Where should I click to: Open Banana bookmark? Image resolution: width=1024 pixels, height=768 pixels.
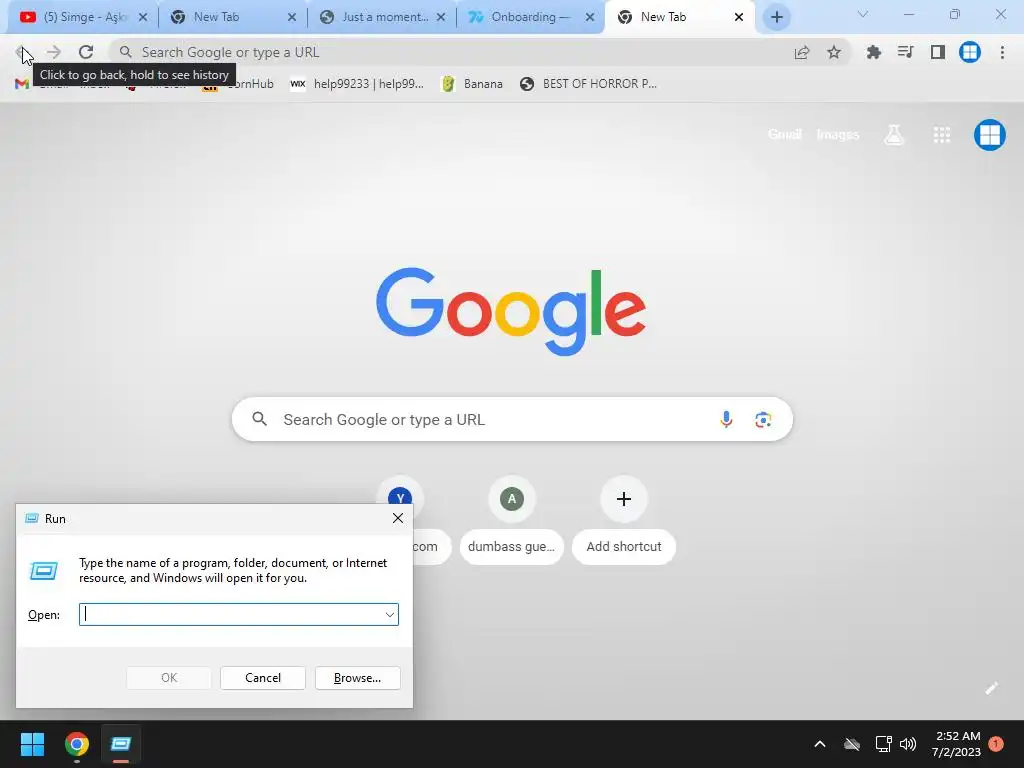(x=472, y=84)
